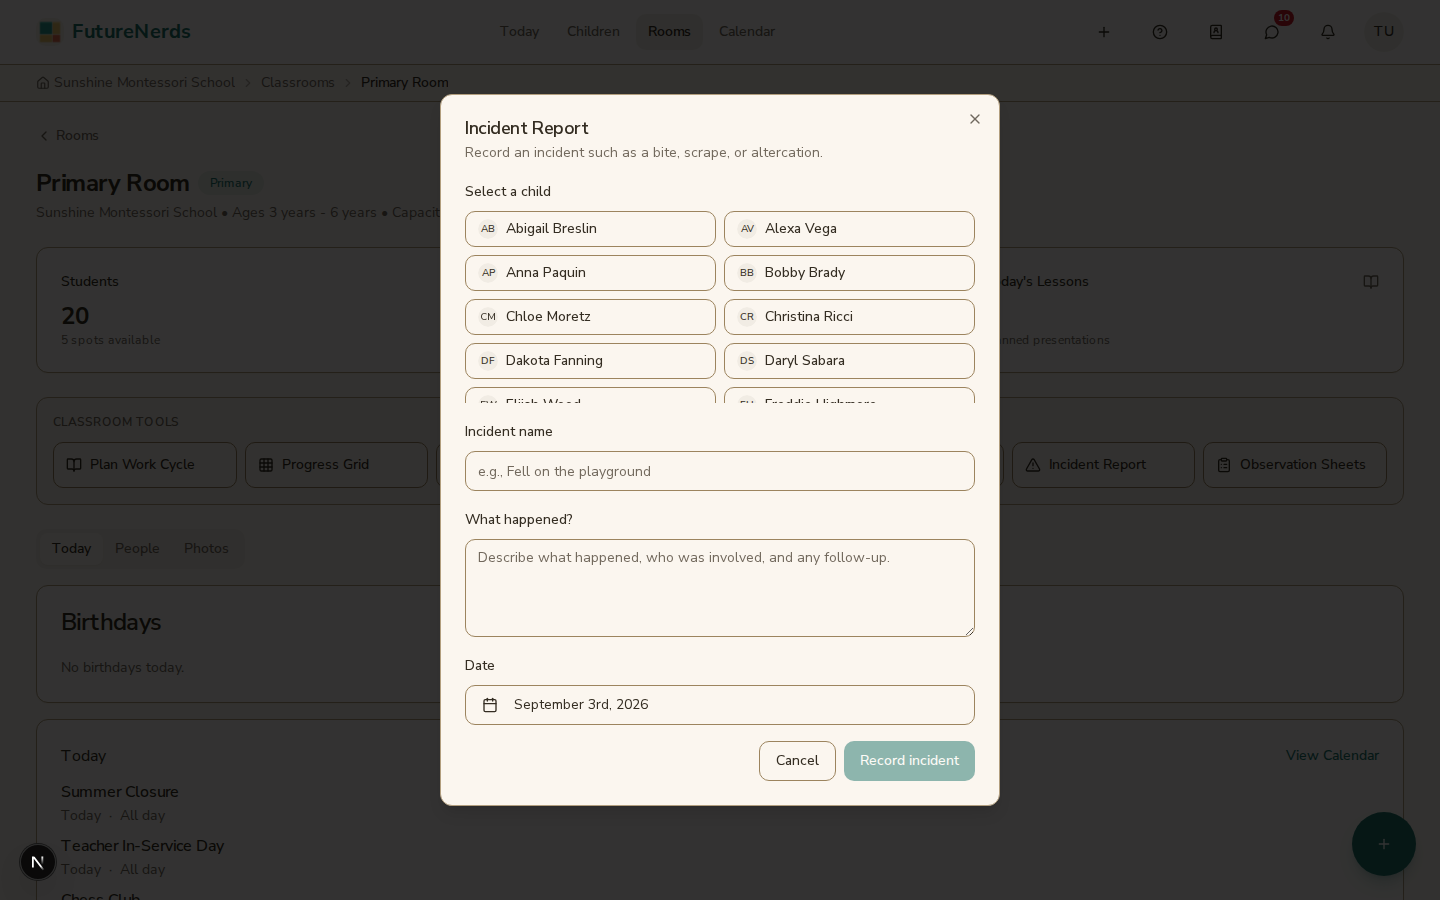Close the Incident Report dialog
Viewport: 1440px width, 900px height.
click(x=975, y=119)
